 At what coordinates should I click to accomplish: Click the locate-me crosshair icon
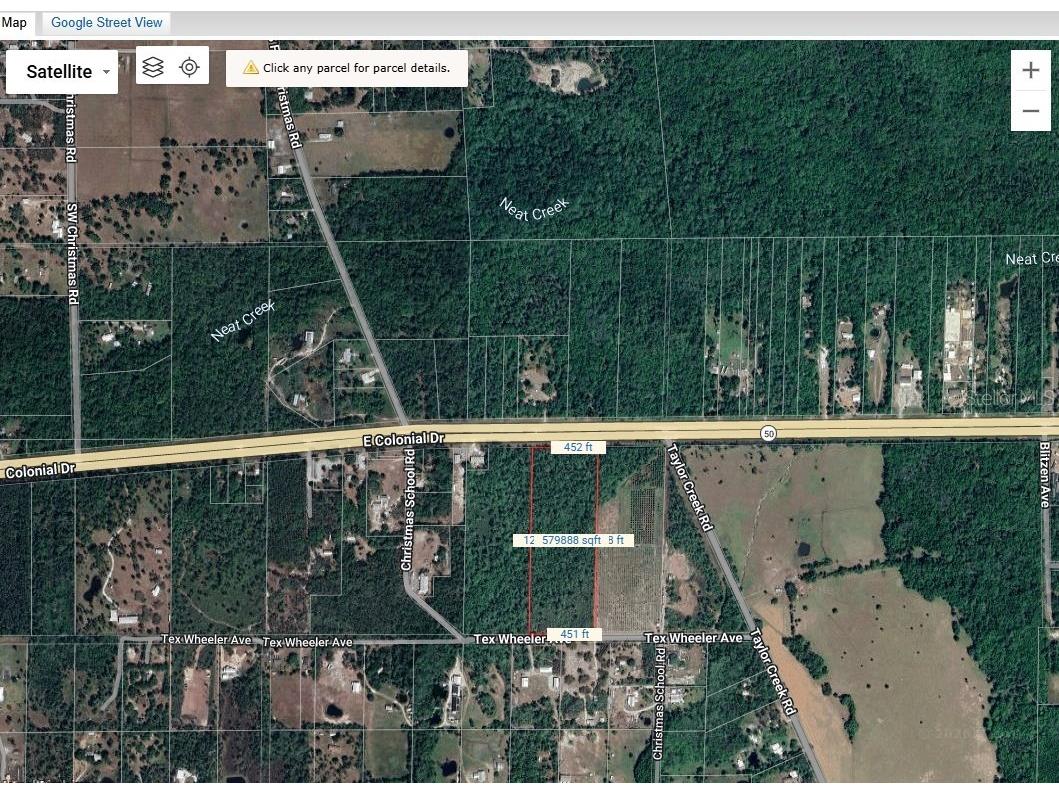click(x=189, y=67)
